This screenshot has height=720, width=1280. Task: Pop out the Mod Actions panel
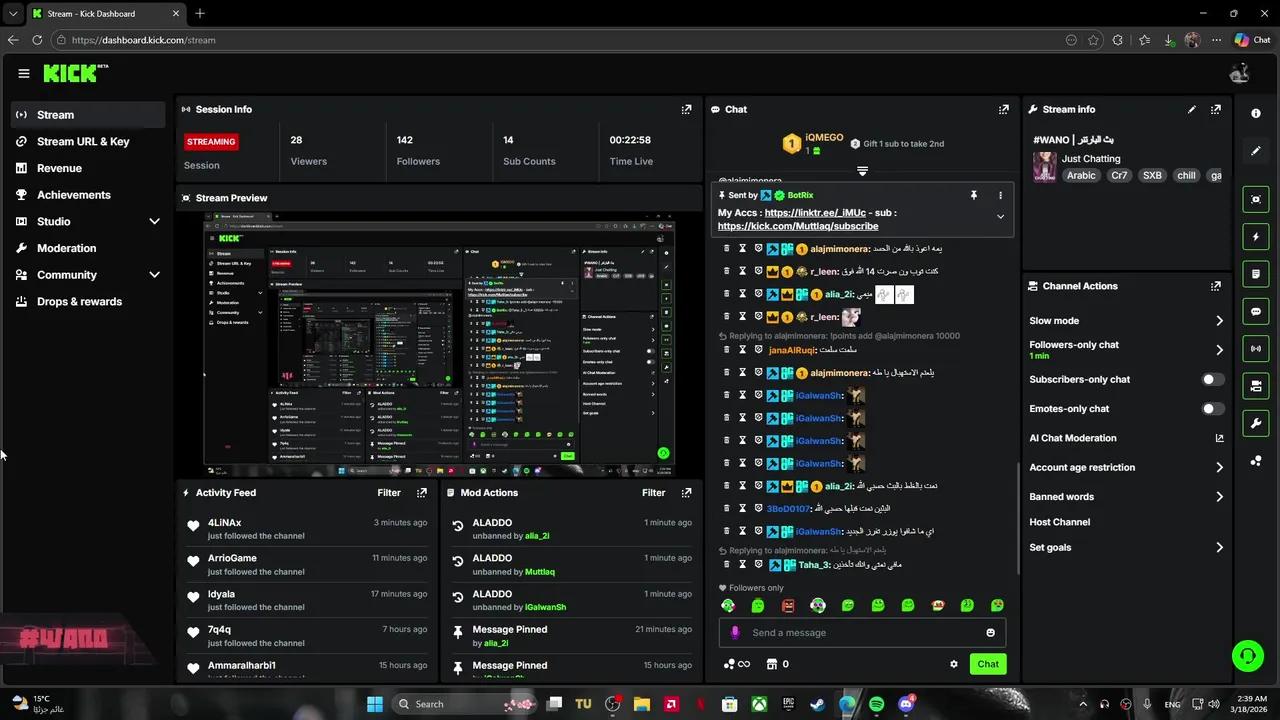[686, 493]
